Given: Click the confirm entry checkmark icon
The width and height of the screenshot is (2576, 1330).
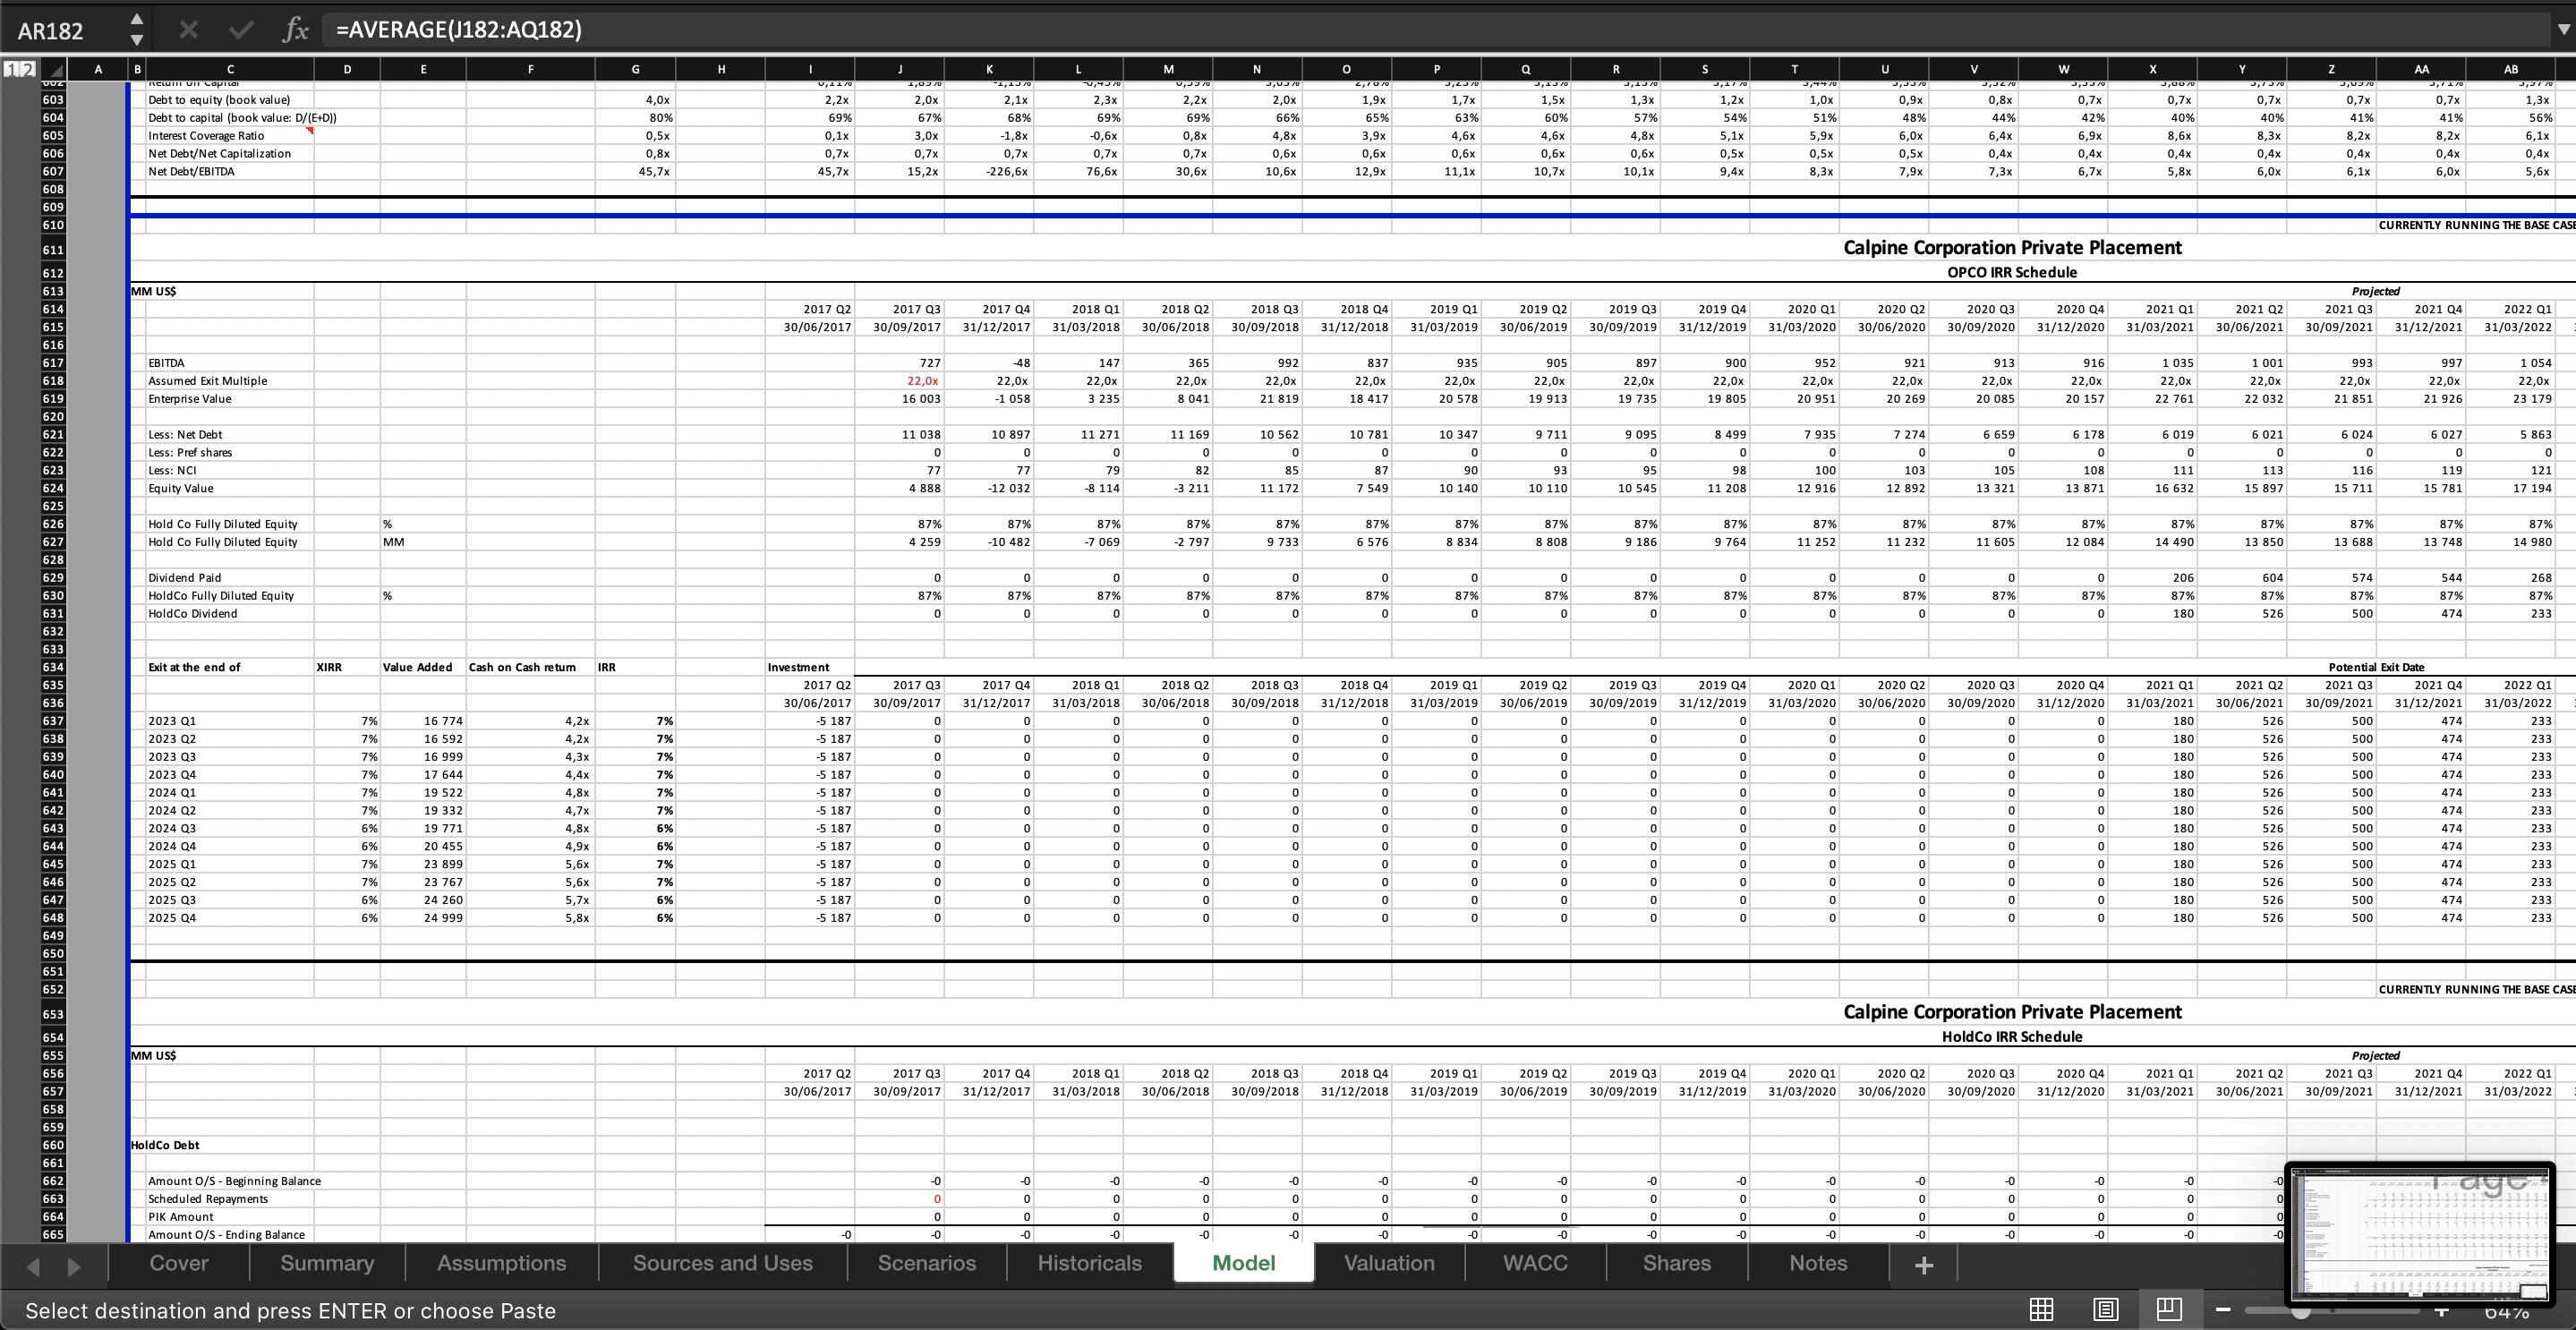Looking at the screenshot, I should 241,30.
